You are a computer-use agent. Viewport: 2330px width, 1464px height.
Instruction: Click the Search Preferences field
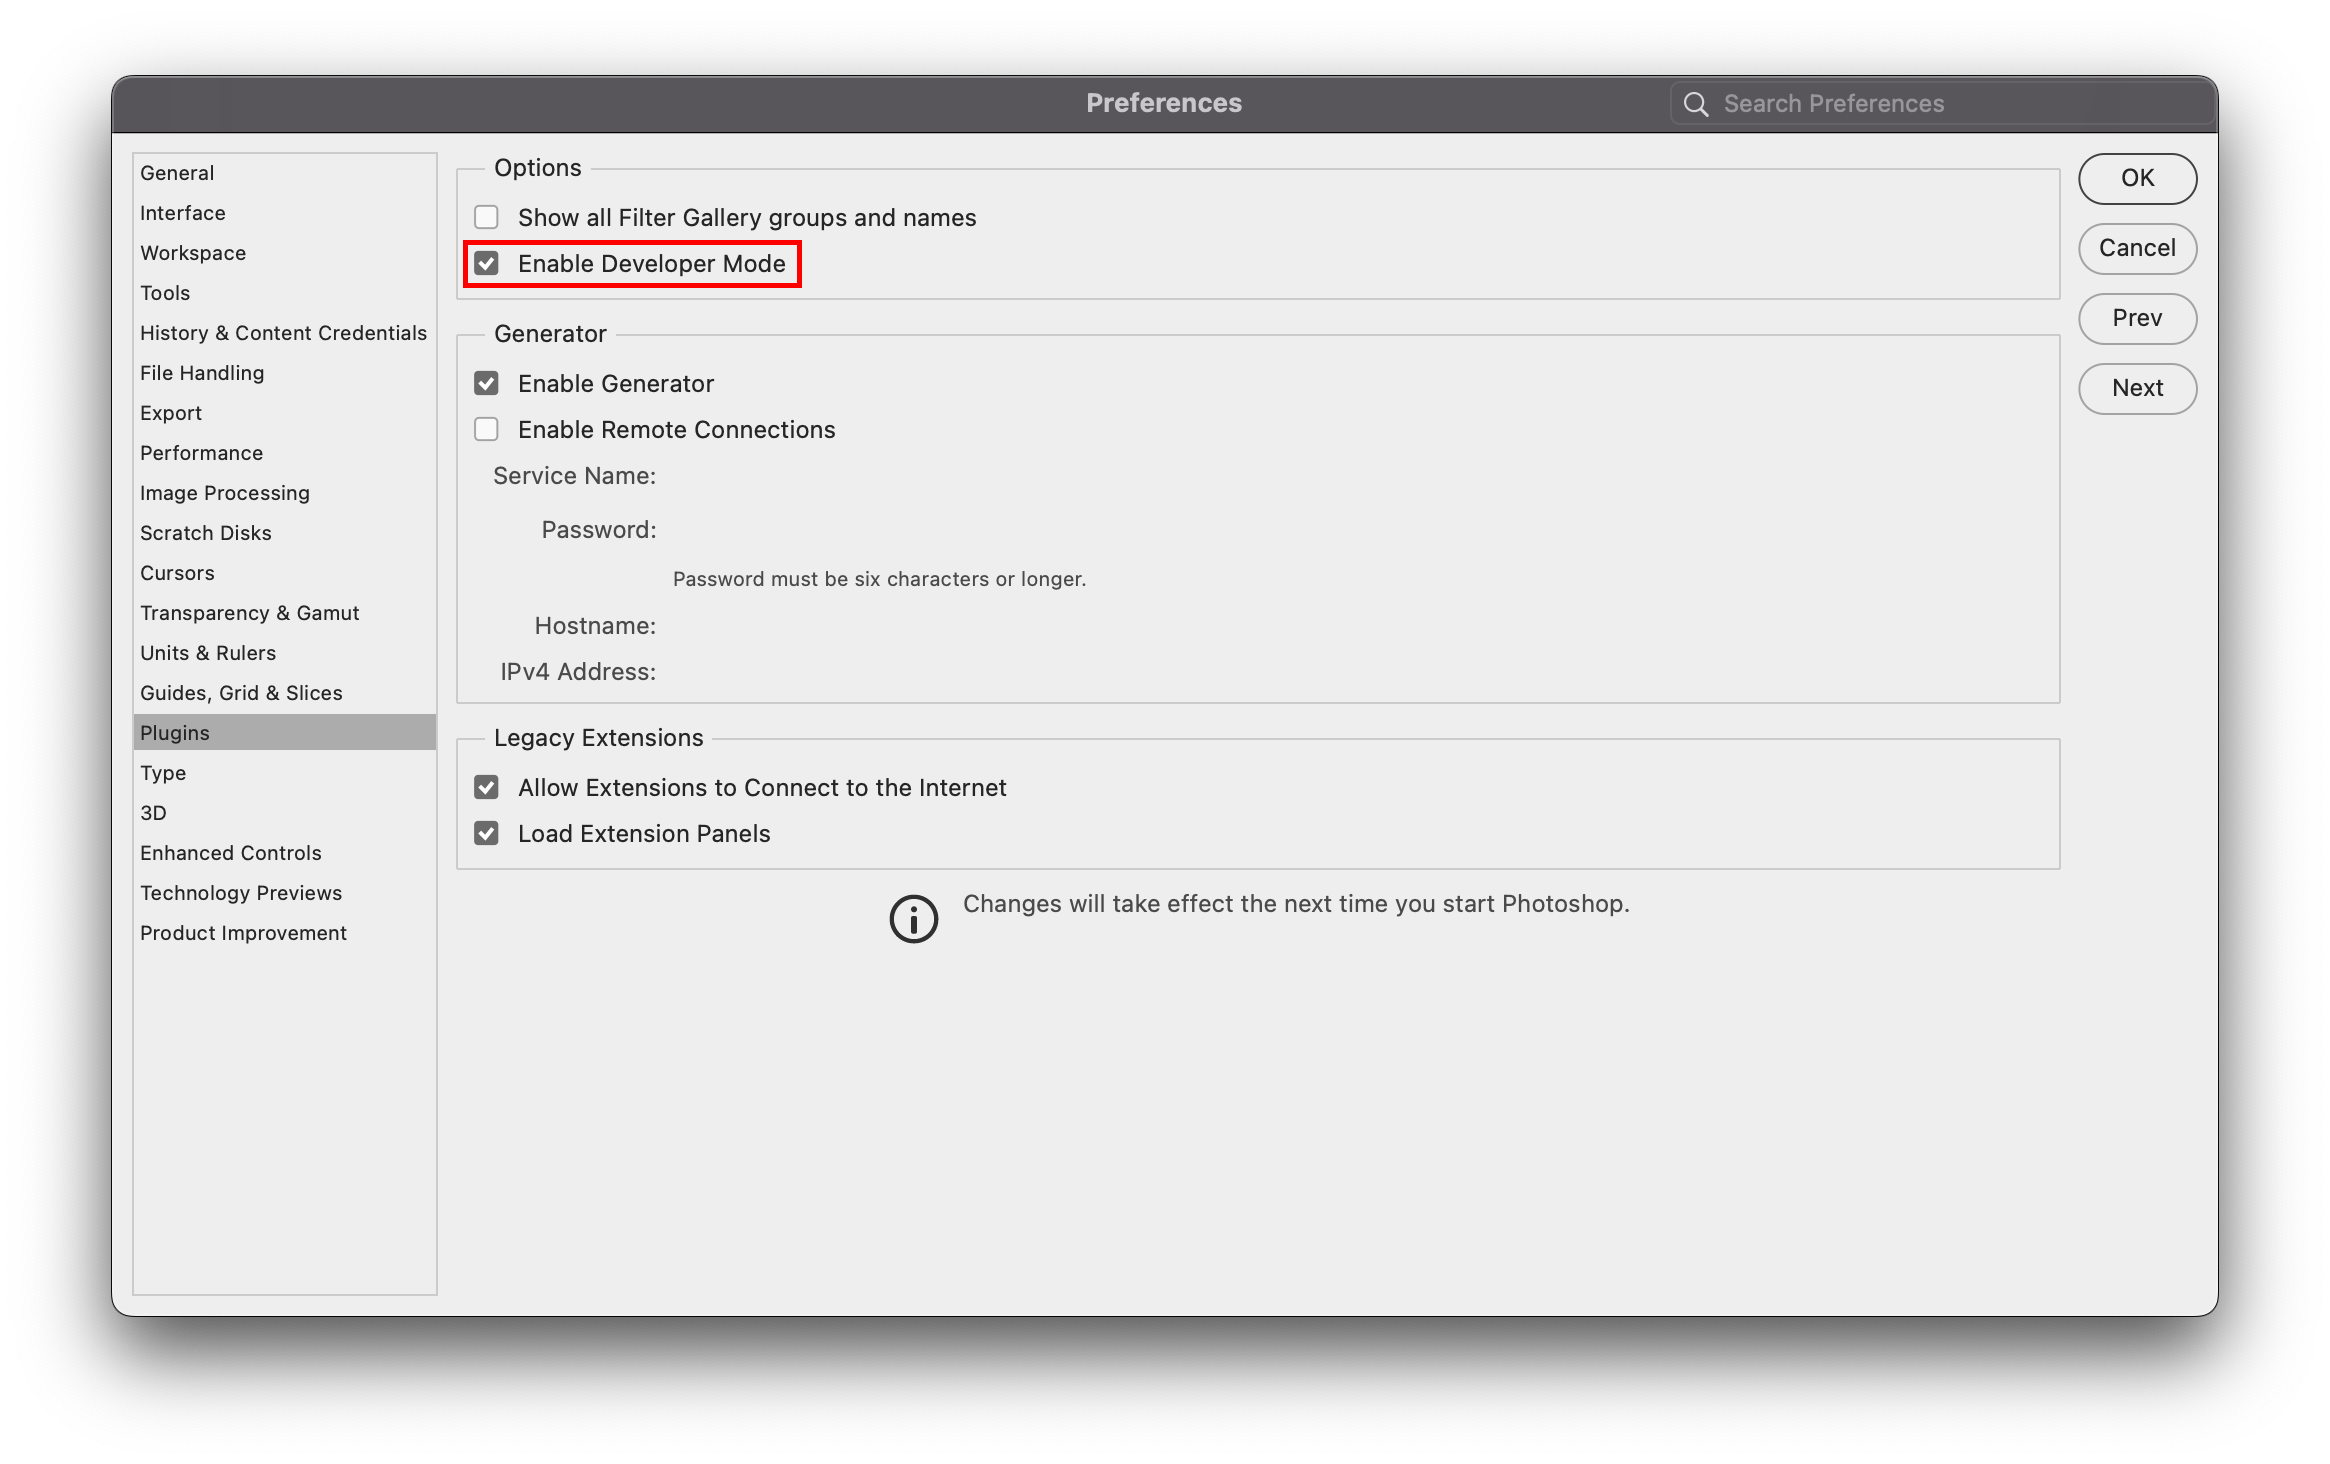1940,104
